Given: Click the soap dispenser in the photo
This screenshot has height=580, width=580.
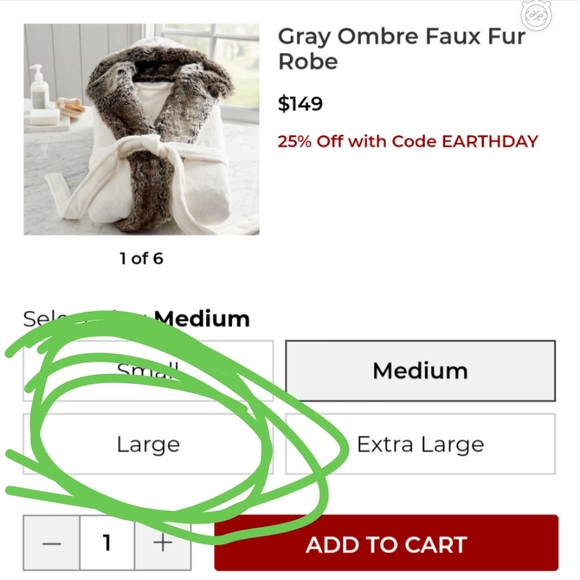Looking at the screenshot, I should tap(39, 87).
